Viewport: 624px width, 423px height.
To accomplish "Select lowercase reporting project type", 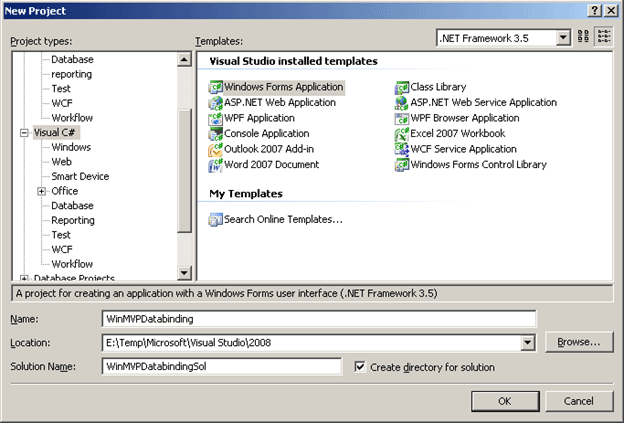I will tap(72, 74).
